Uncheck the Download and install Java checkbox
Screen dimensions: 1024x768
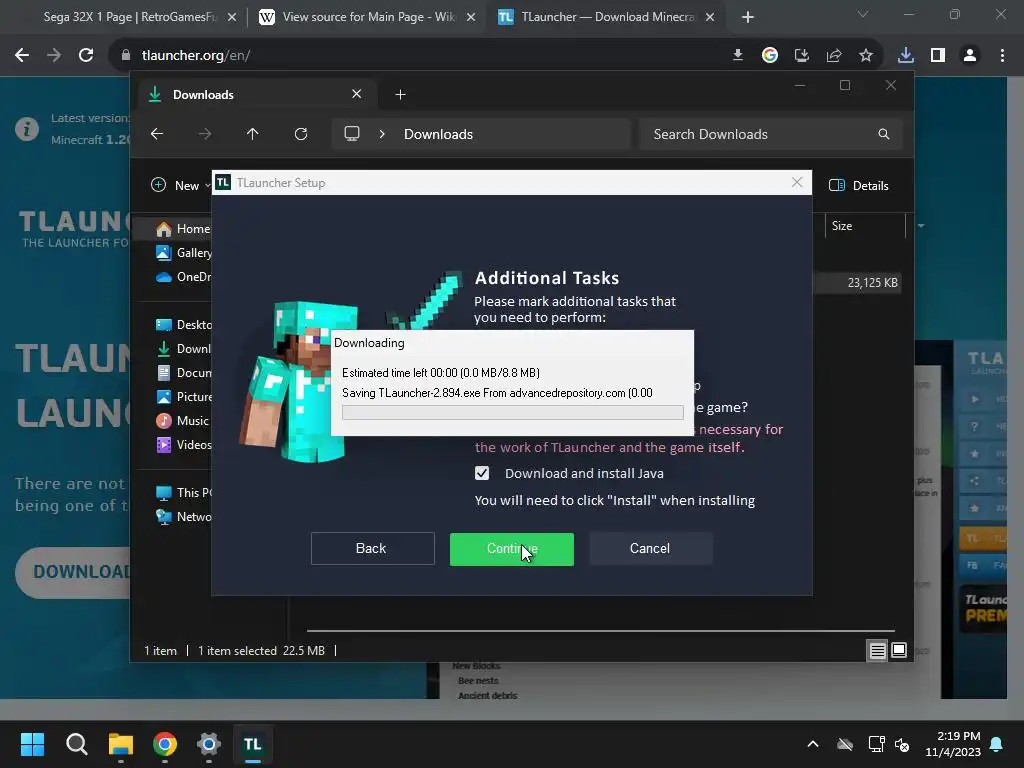(482, 473)
